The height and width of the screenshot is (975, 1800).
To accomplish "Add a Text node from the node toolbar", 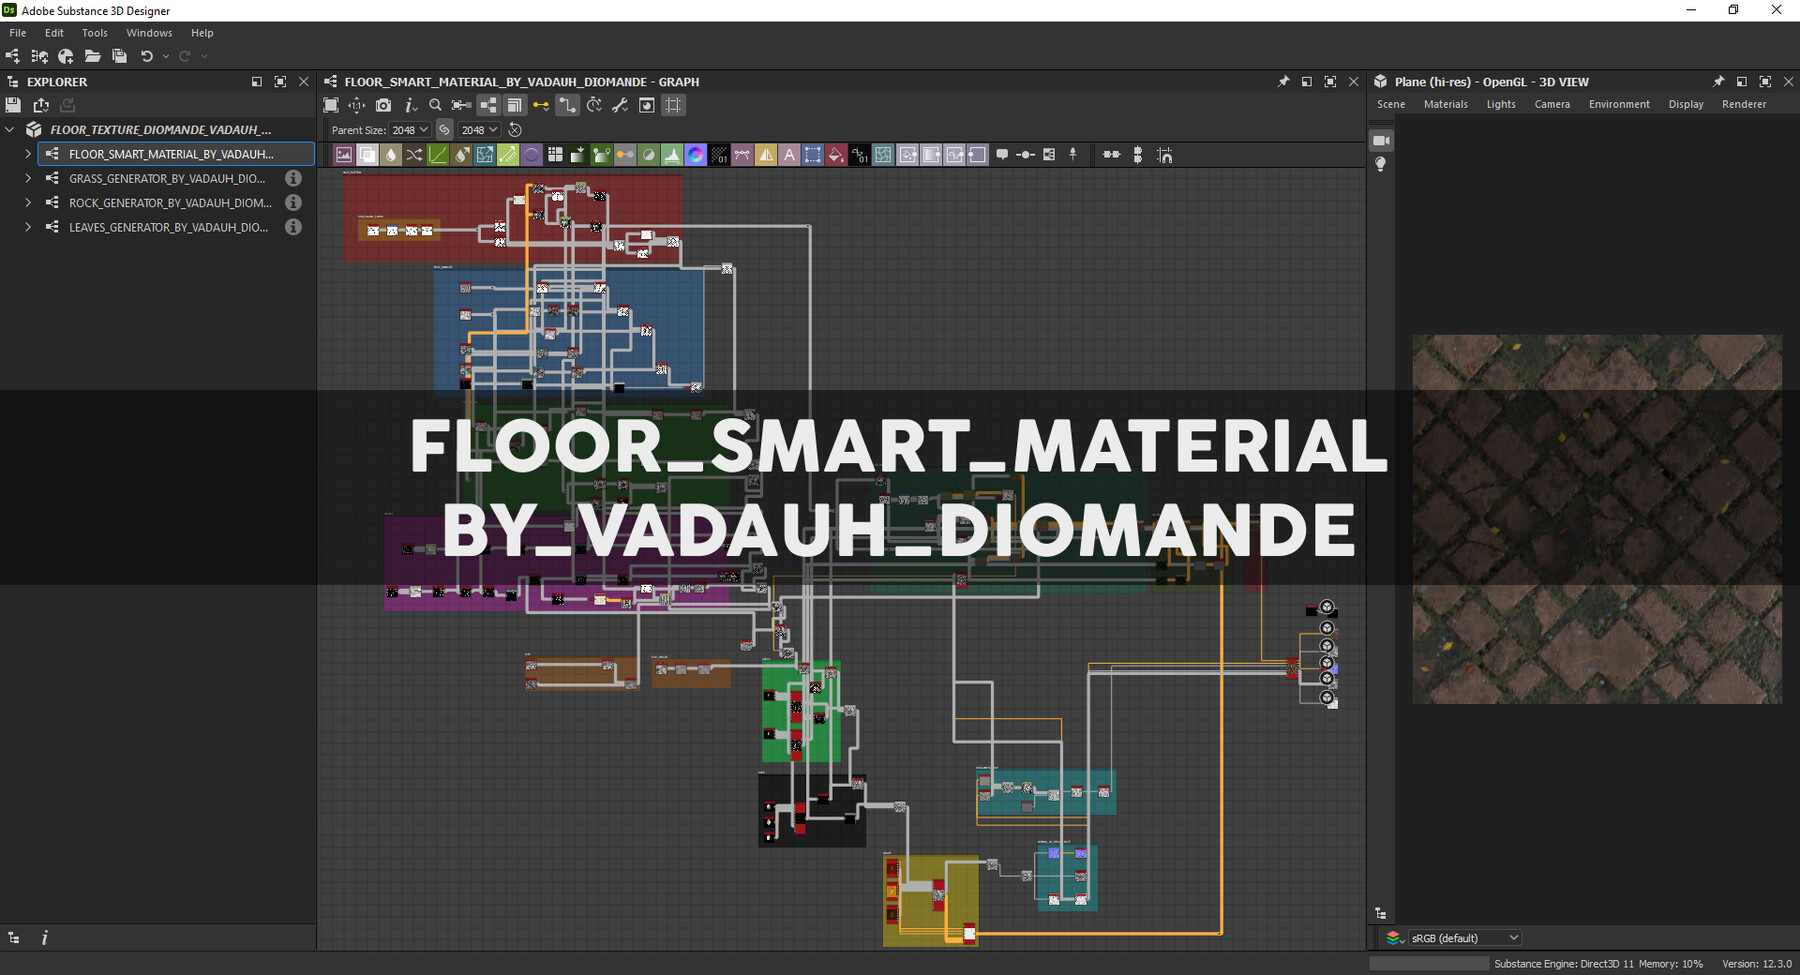I will (789, 154).
